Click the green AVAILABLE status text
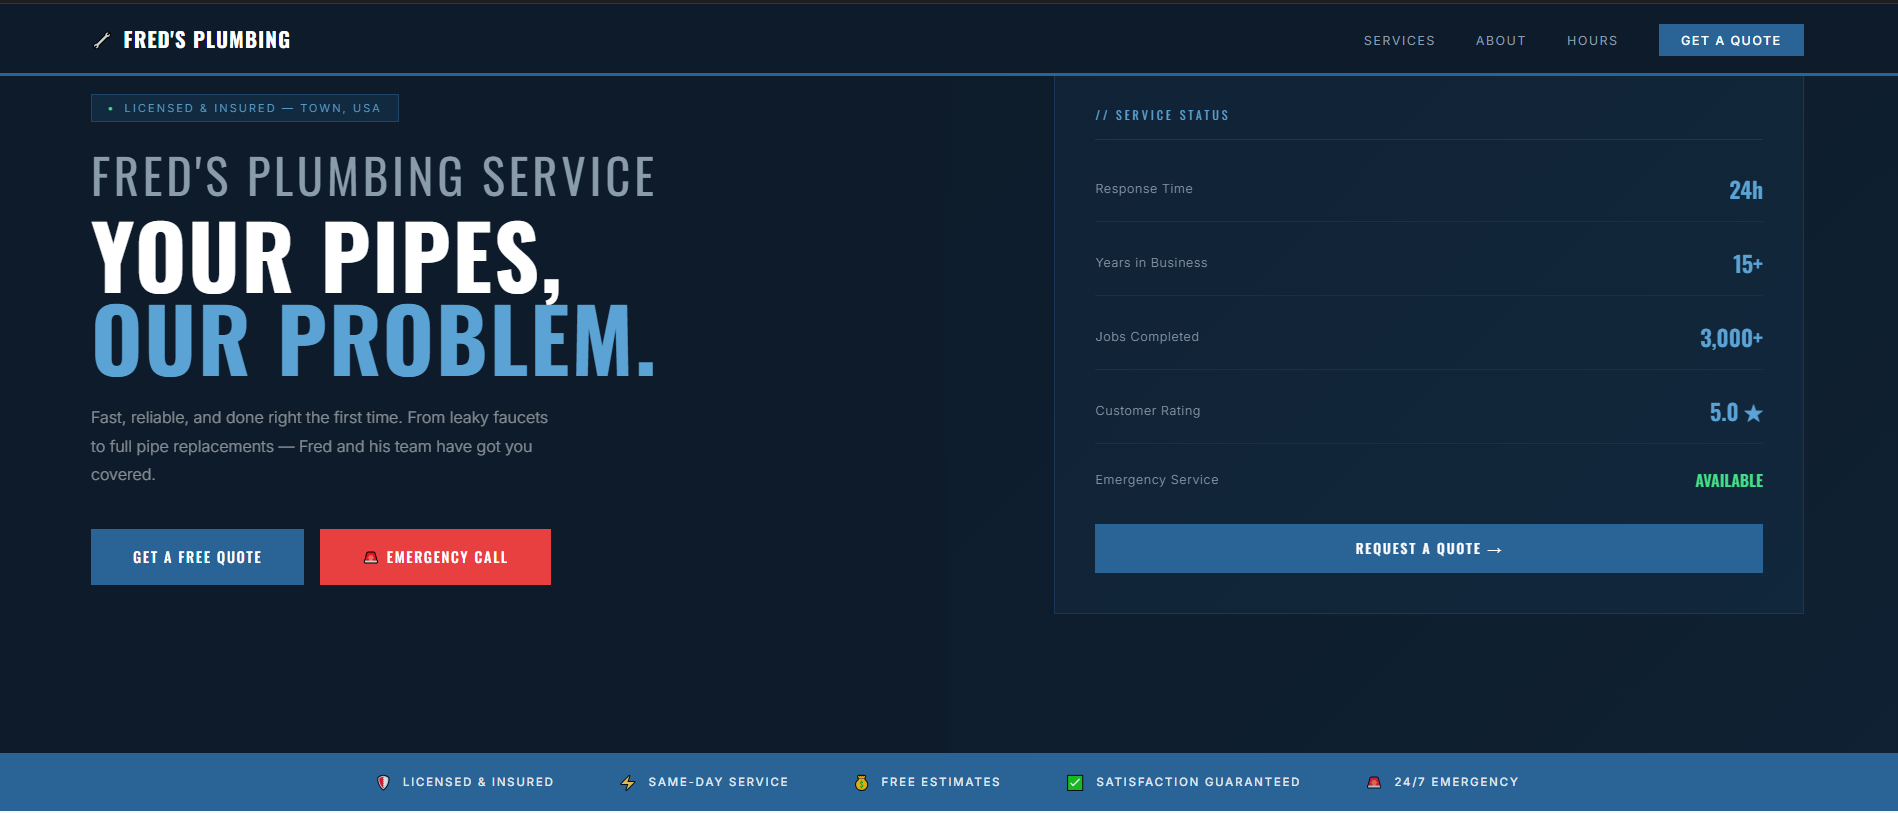1898x813 pixels. (x=1729, y=481)
